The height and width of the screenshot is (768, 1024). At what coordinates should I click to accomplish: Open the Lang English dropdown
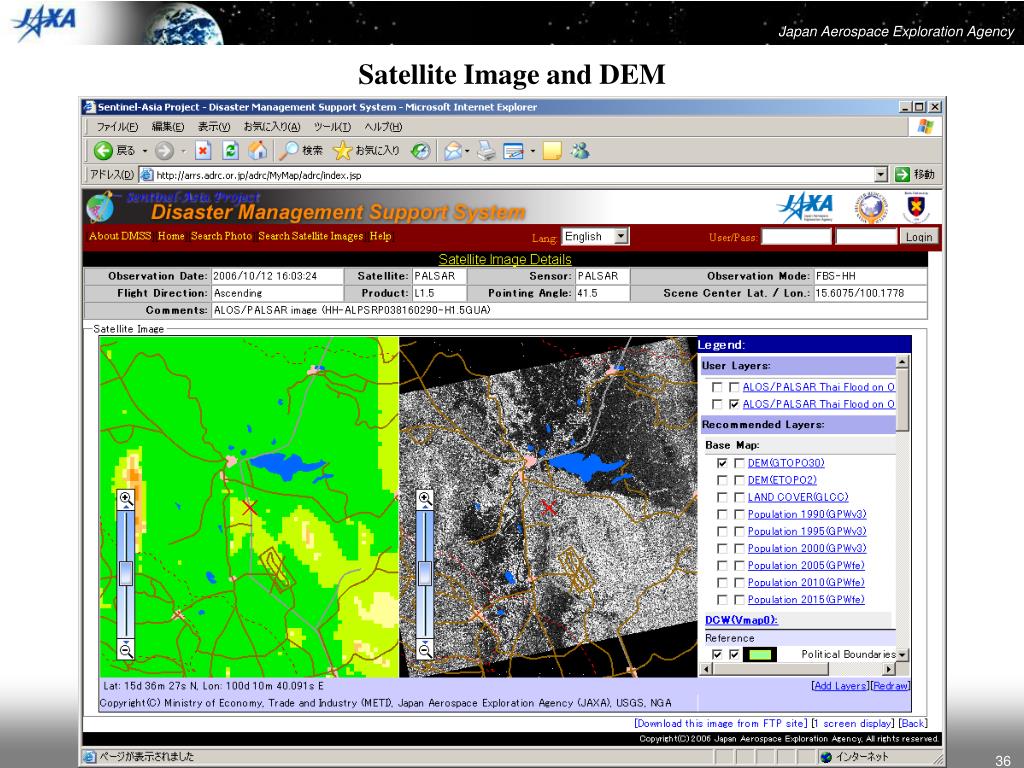point(595,236)
